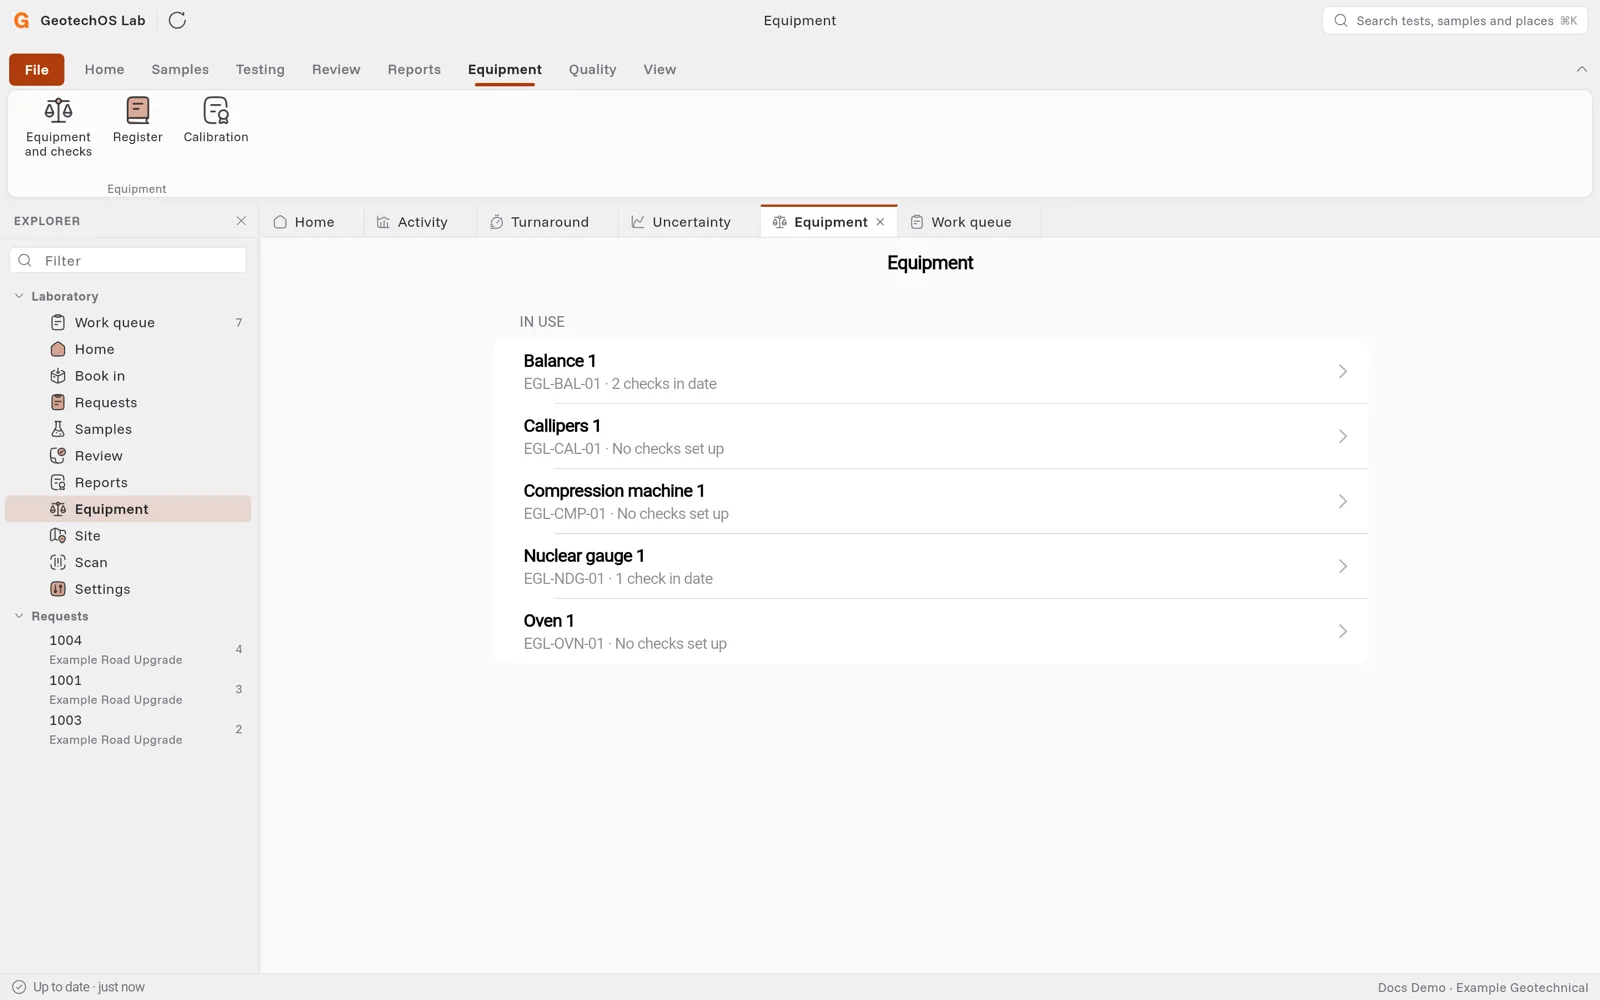The width and height of the screenshot is (1600, 1000).
Task: Collapse the Requests tree section
Action: point(19,616)
